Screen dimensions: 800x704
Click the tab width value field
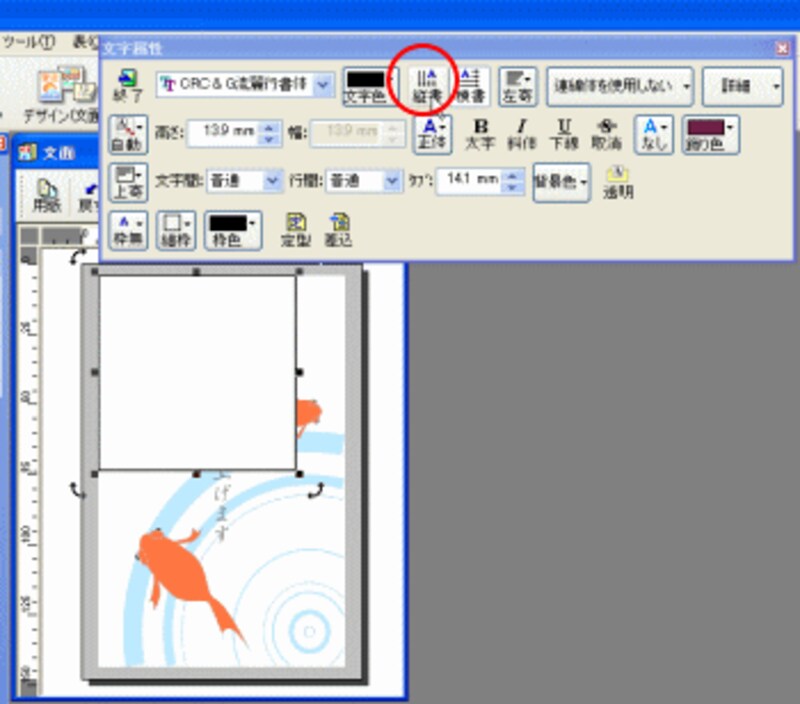click(x=469, y=181)
